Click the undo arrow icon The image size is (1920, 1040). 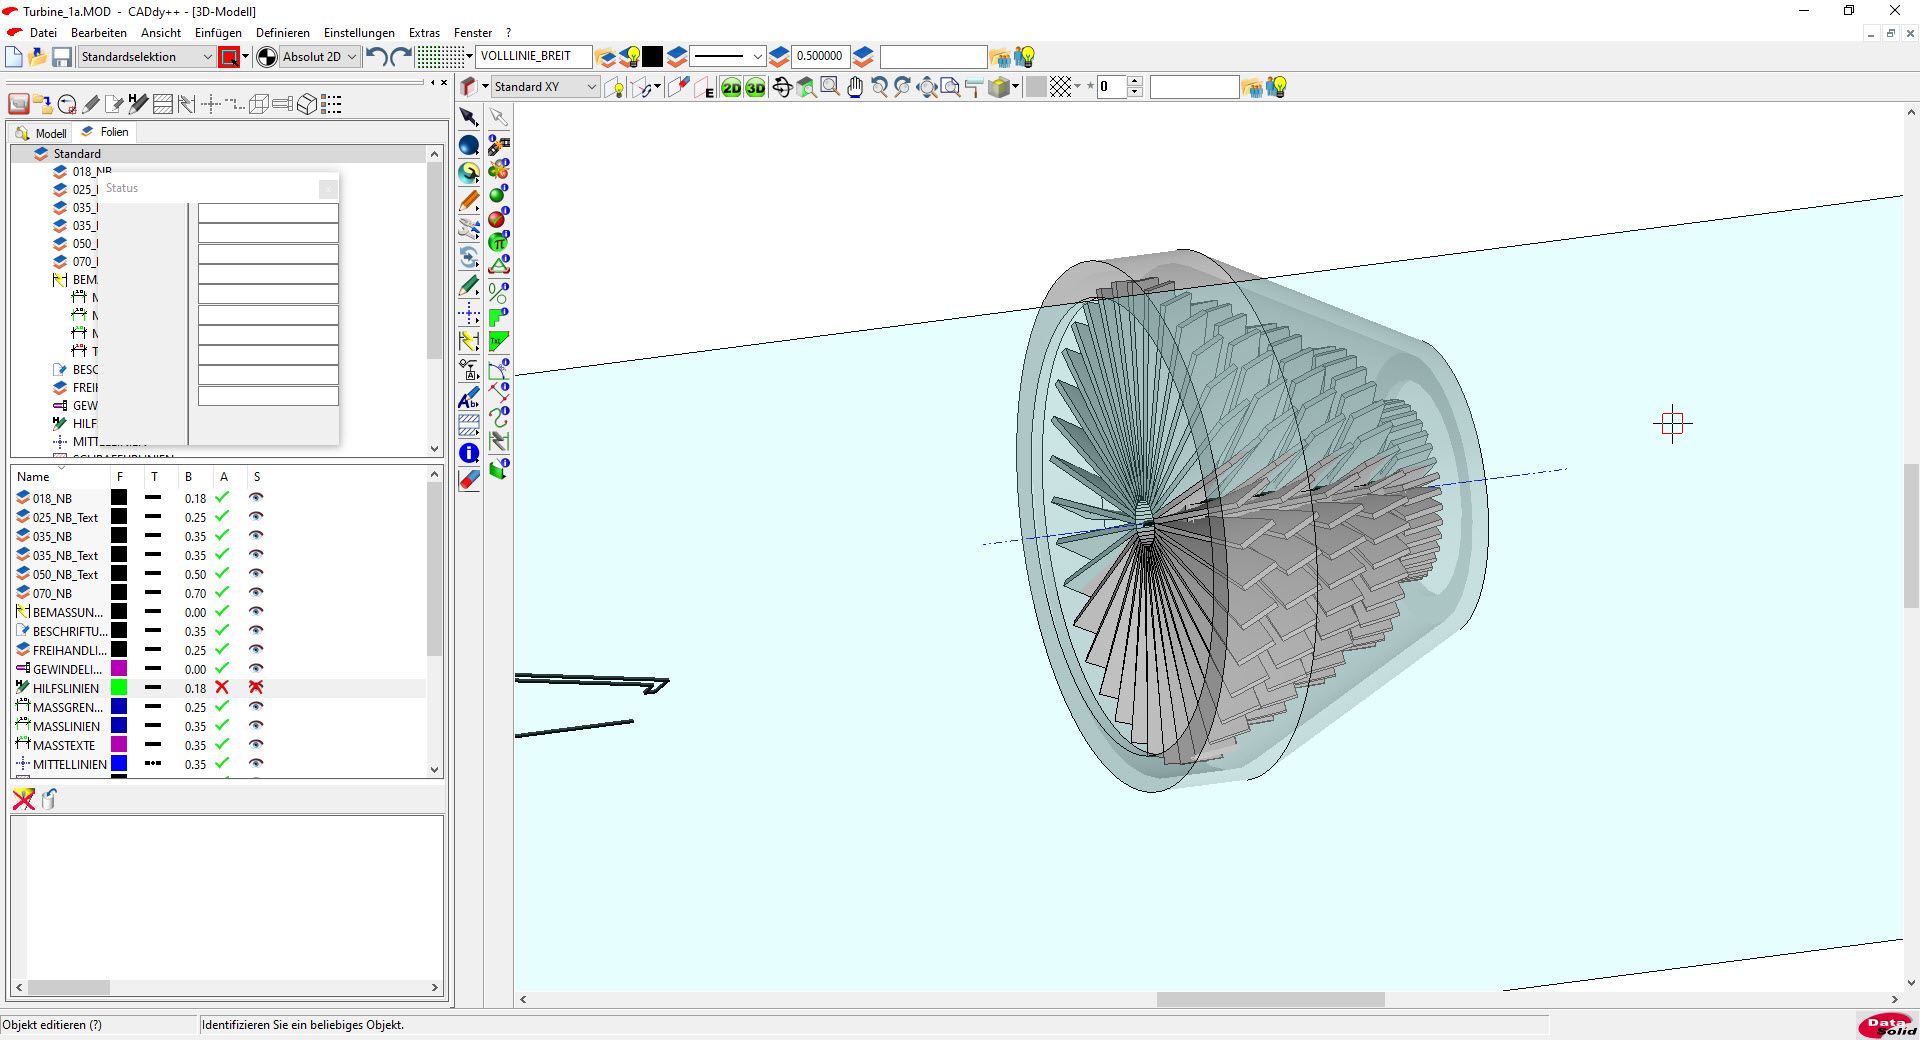click(376, 57)
